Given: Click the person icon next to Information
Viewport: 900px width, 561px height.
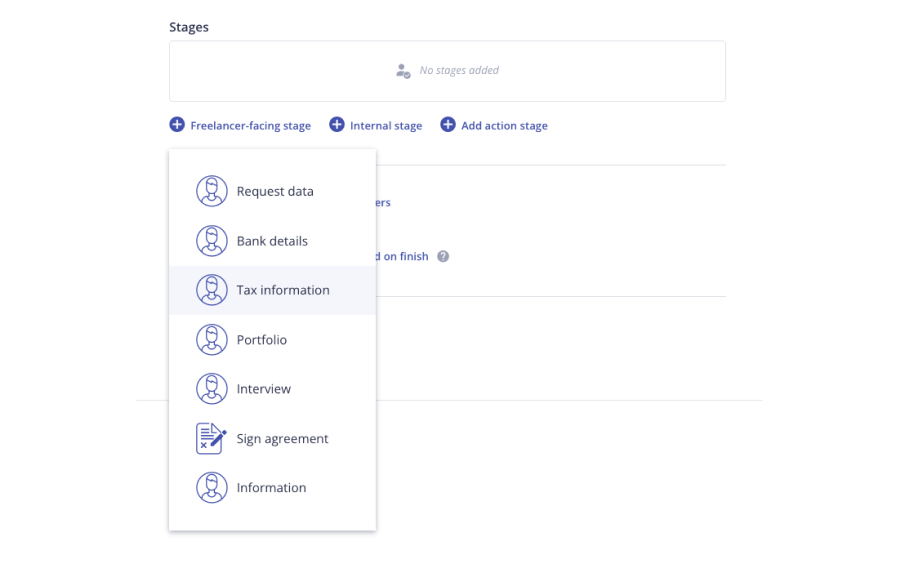Looking at the screenshot, I should tap(212, 488).
